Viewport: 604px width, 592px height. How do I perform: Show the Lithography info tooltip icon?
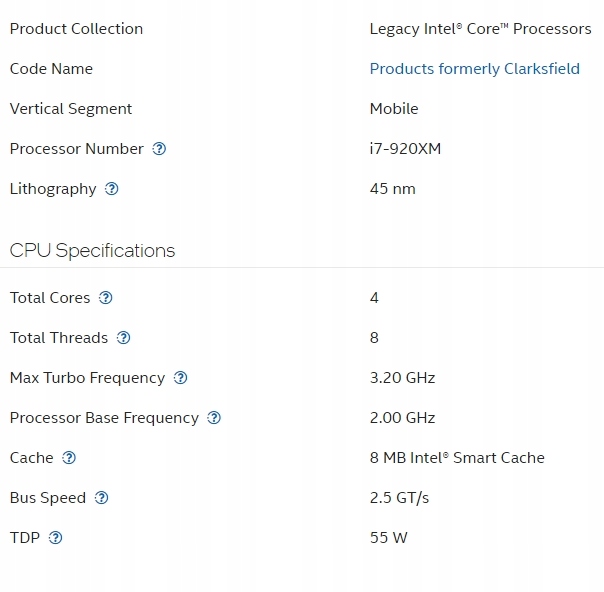[111, 189]
